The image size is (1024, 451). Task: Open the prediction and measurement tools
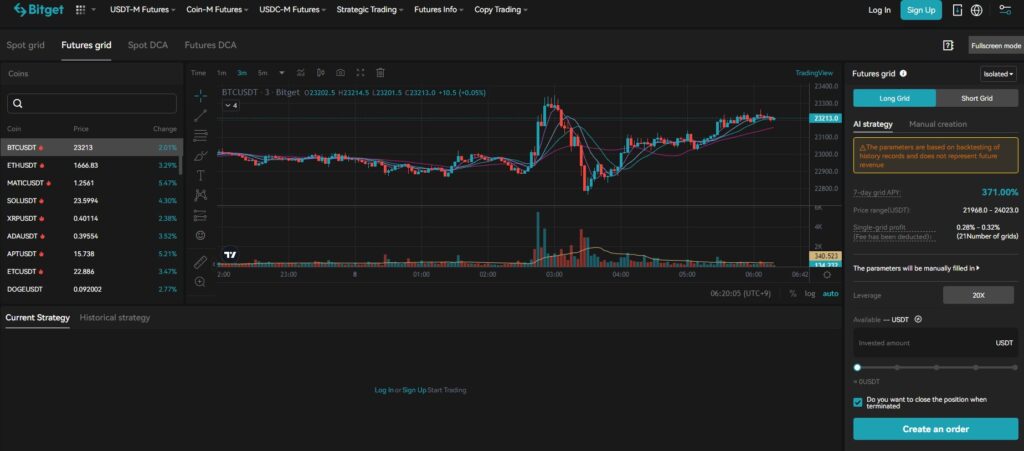(200, 215)
